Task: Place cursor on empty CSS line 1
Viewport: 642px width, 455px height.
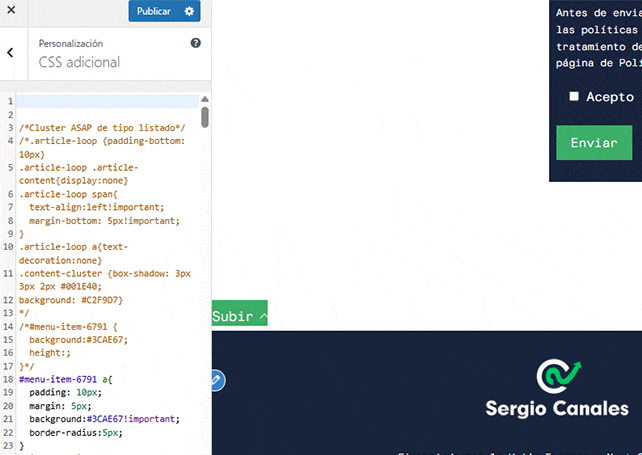Action: point(108,102)
